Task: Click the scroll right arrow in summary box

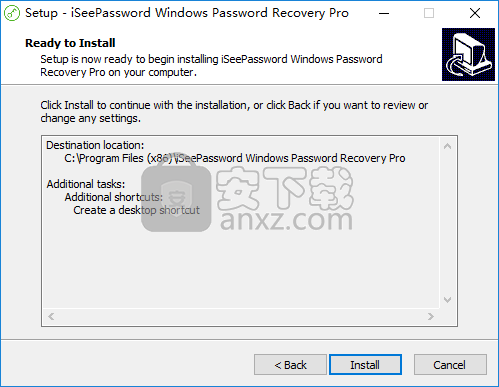Action: (x=431, y=316)
